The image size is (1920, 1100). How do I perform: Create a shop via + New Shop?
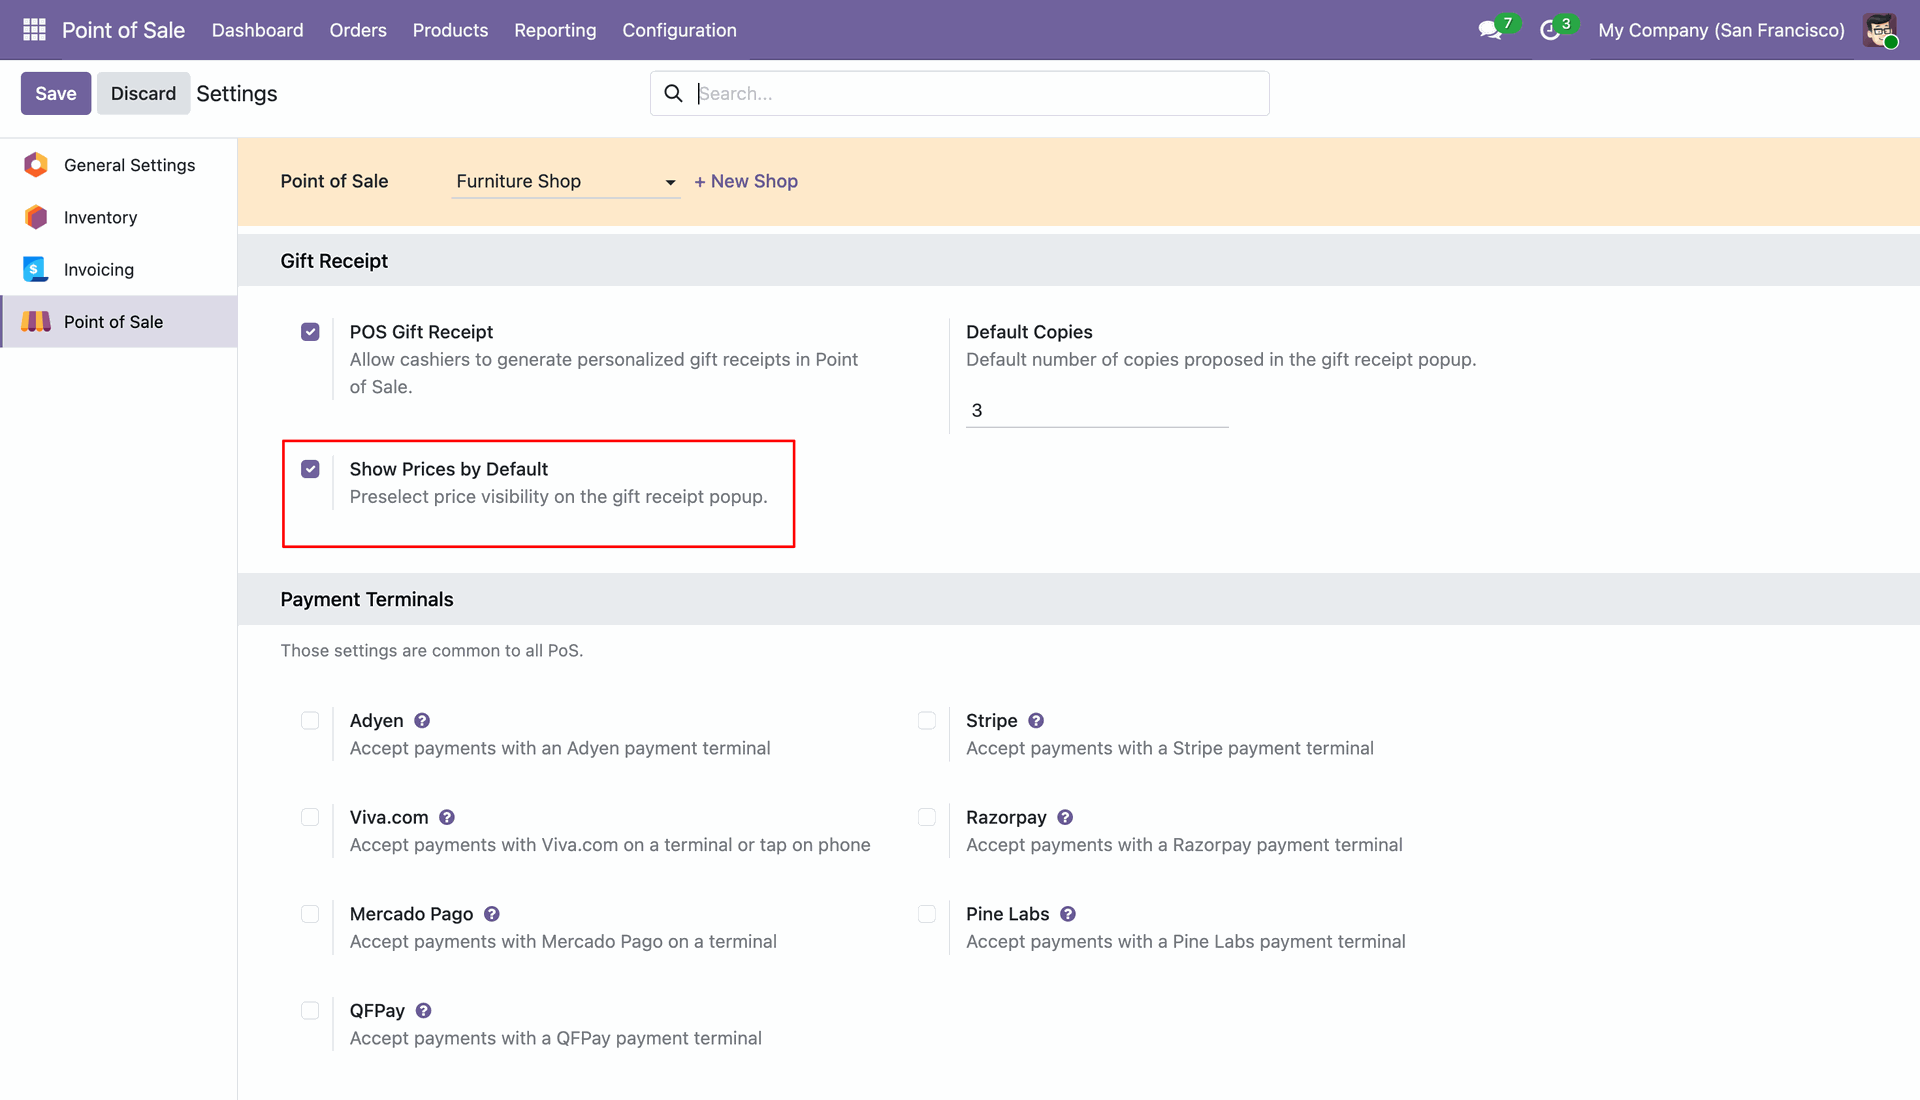(x=746, y=181)
